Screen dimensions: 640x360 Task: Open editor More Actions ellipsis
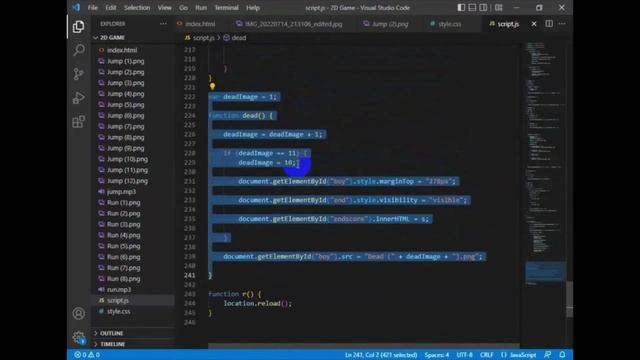(x=562, y=24)
